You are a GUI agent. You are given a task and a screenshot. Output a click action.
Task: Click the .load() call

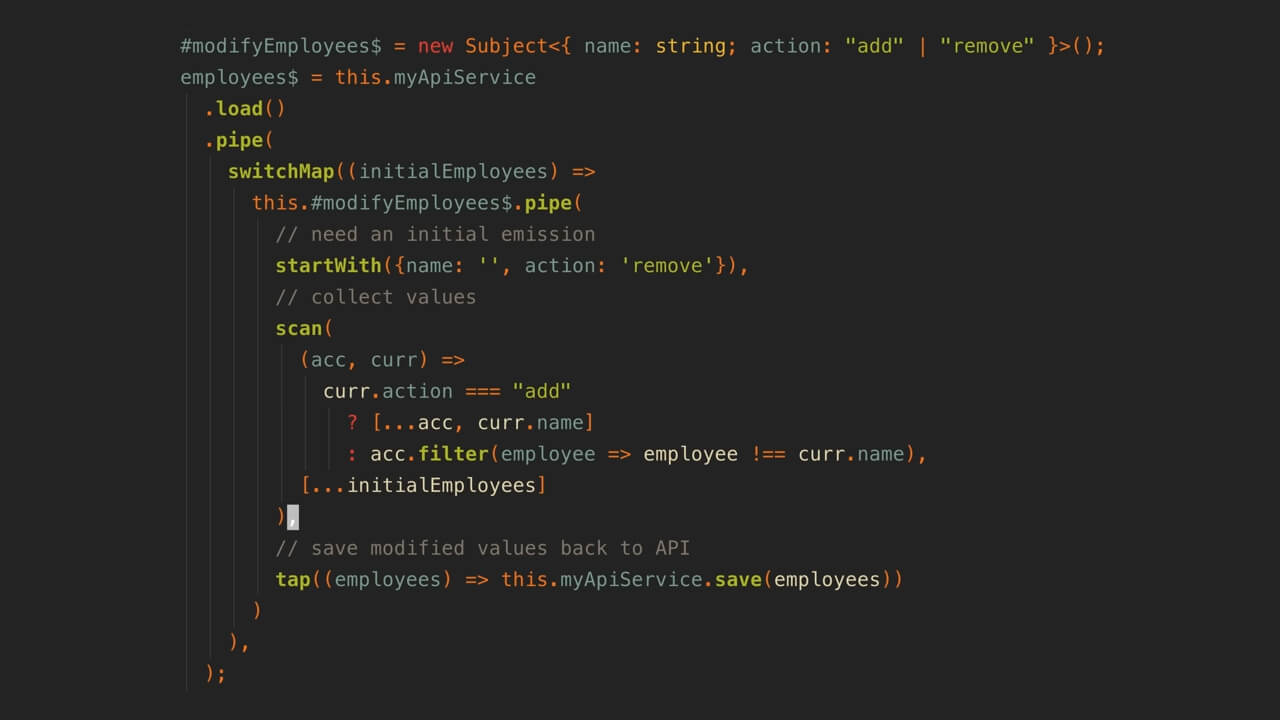[x=245, y=108]
